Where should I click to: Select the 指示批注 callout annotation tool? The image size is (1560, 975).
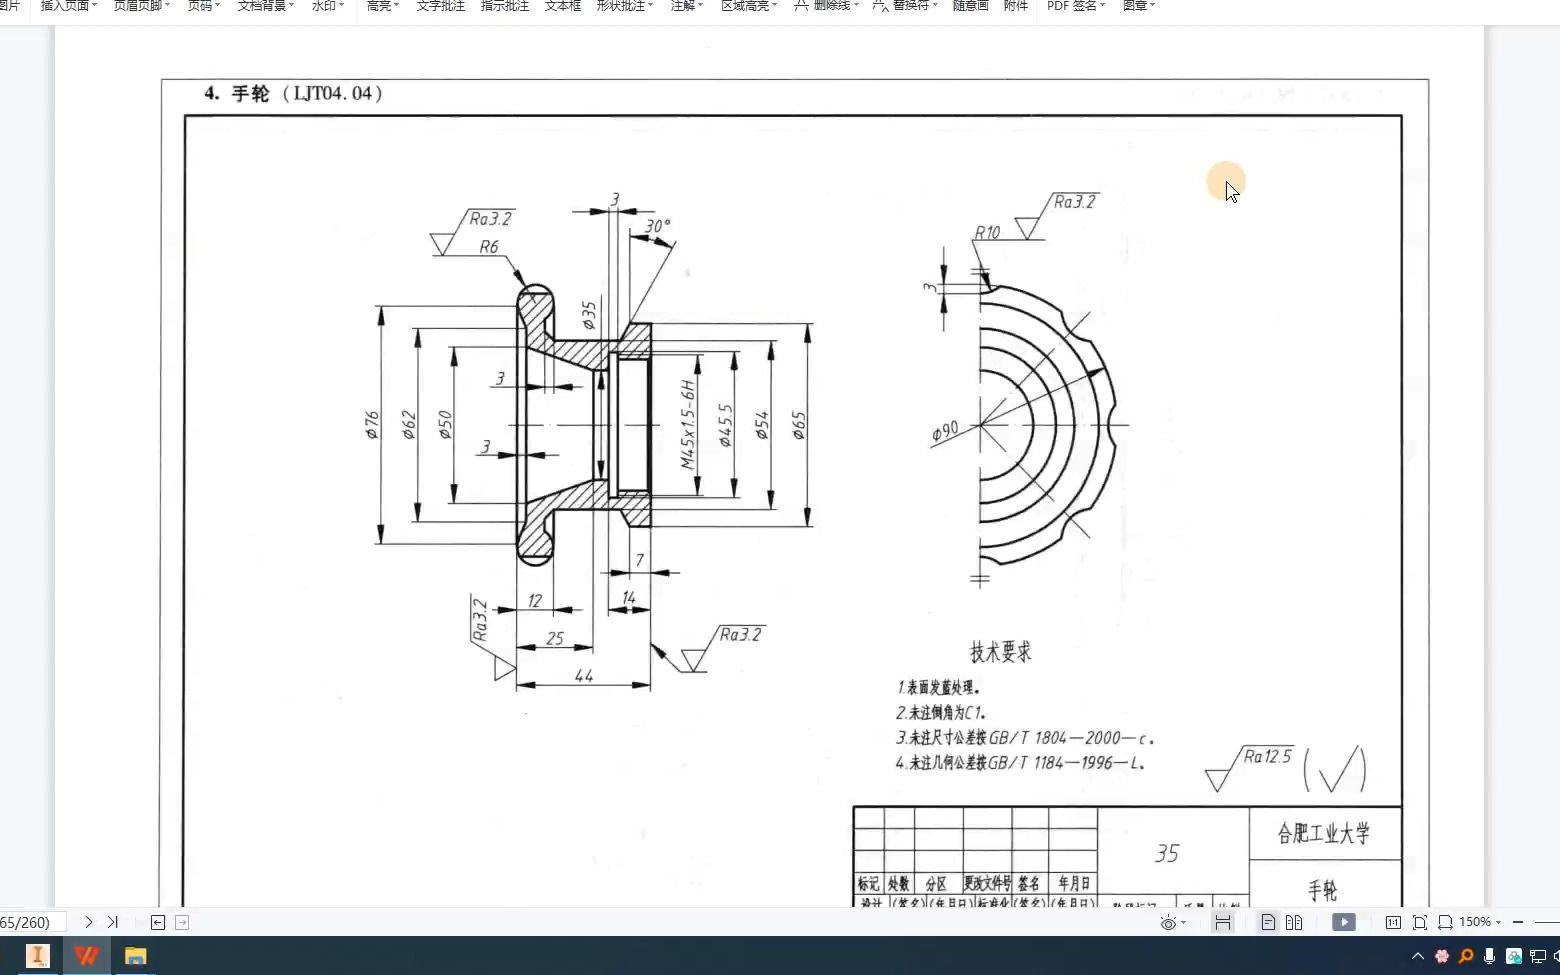(505, 6)
